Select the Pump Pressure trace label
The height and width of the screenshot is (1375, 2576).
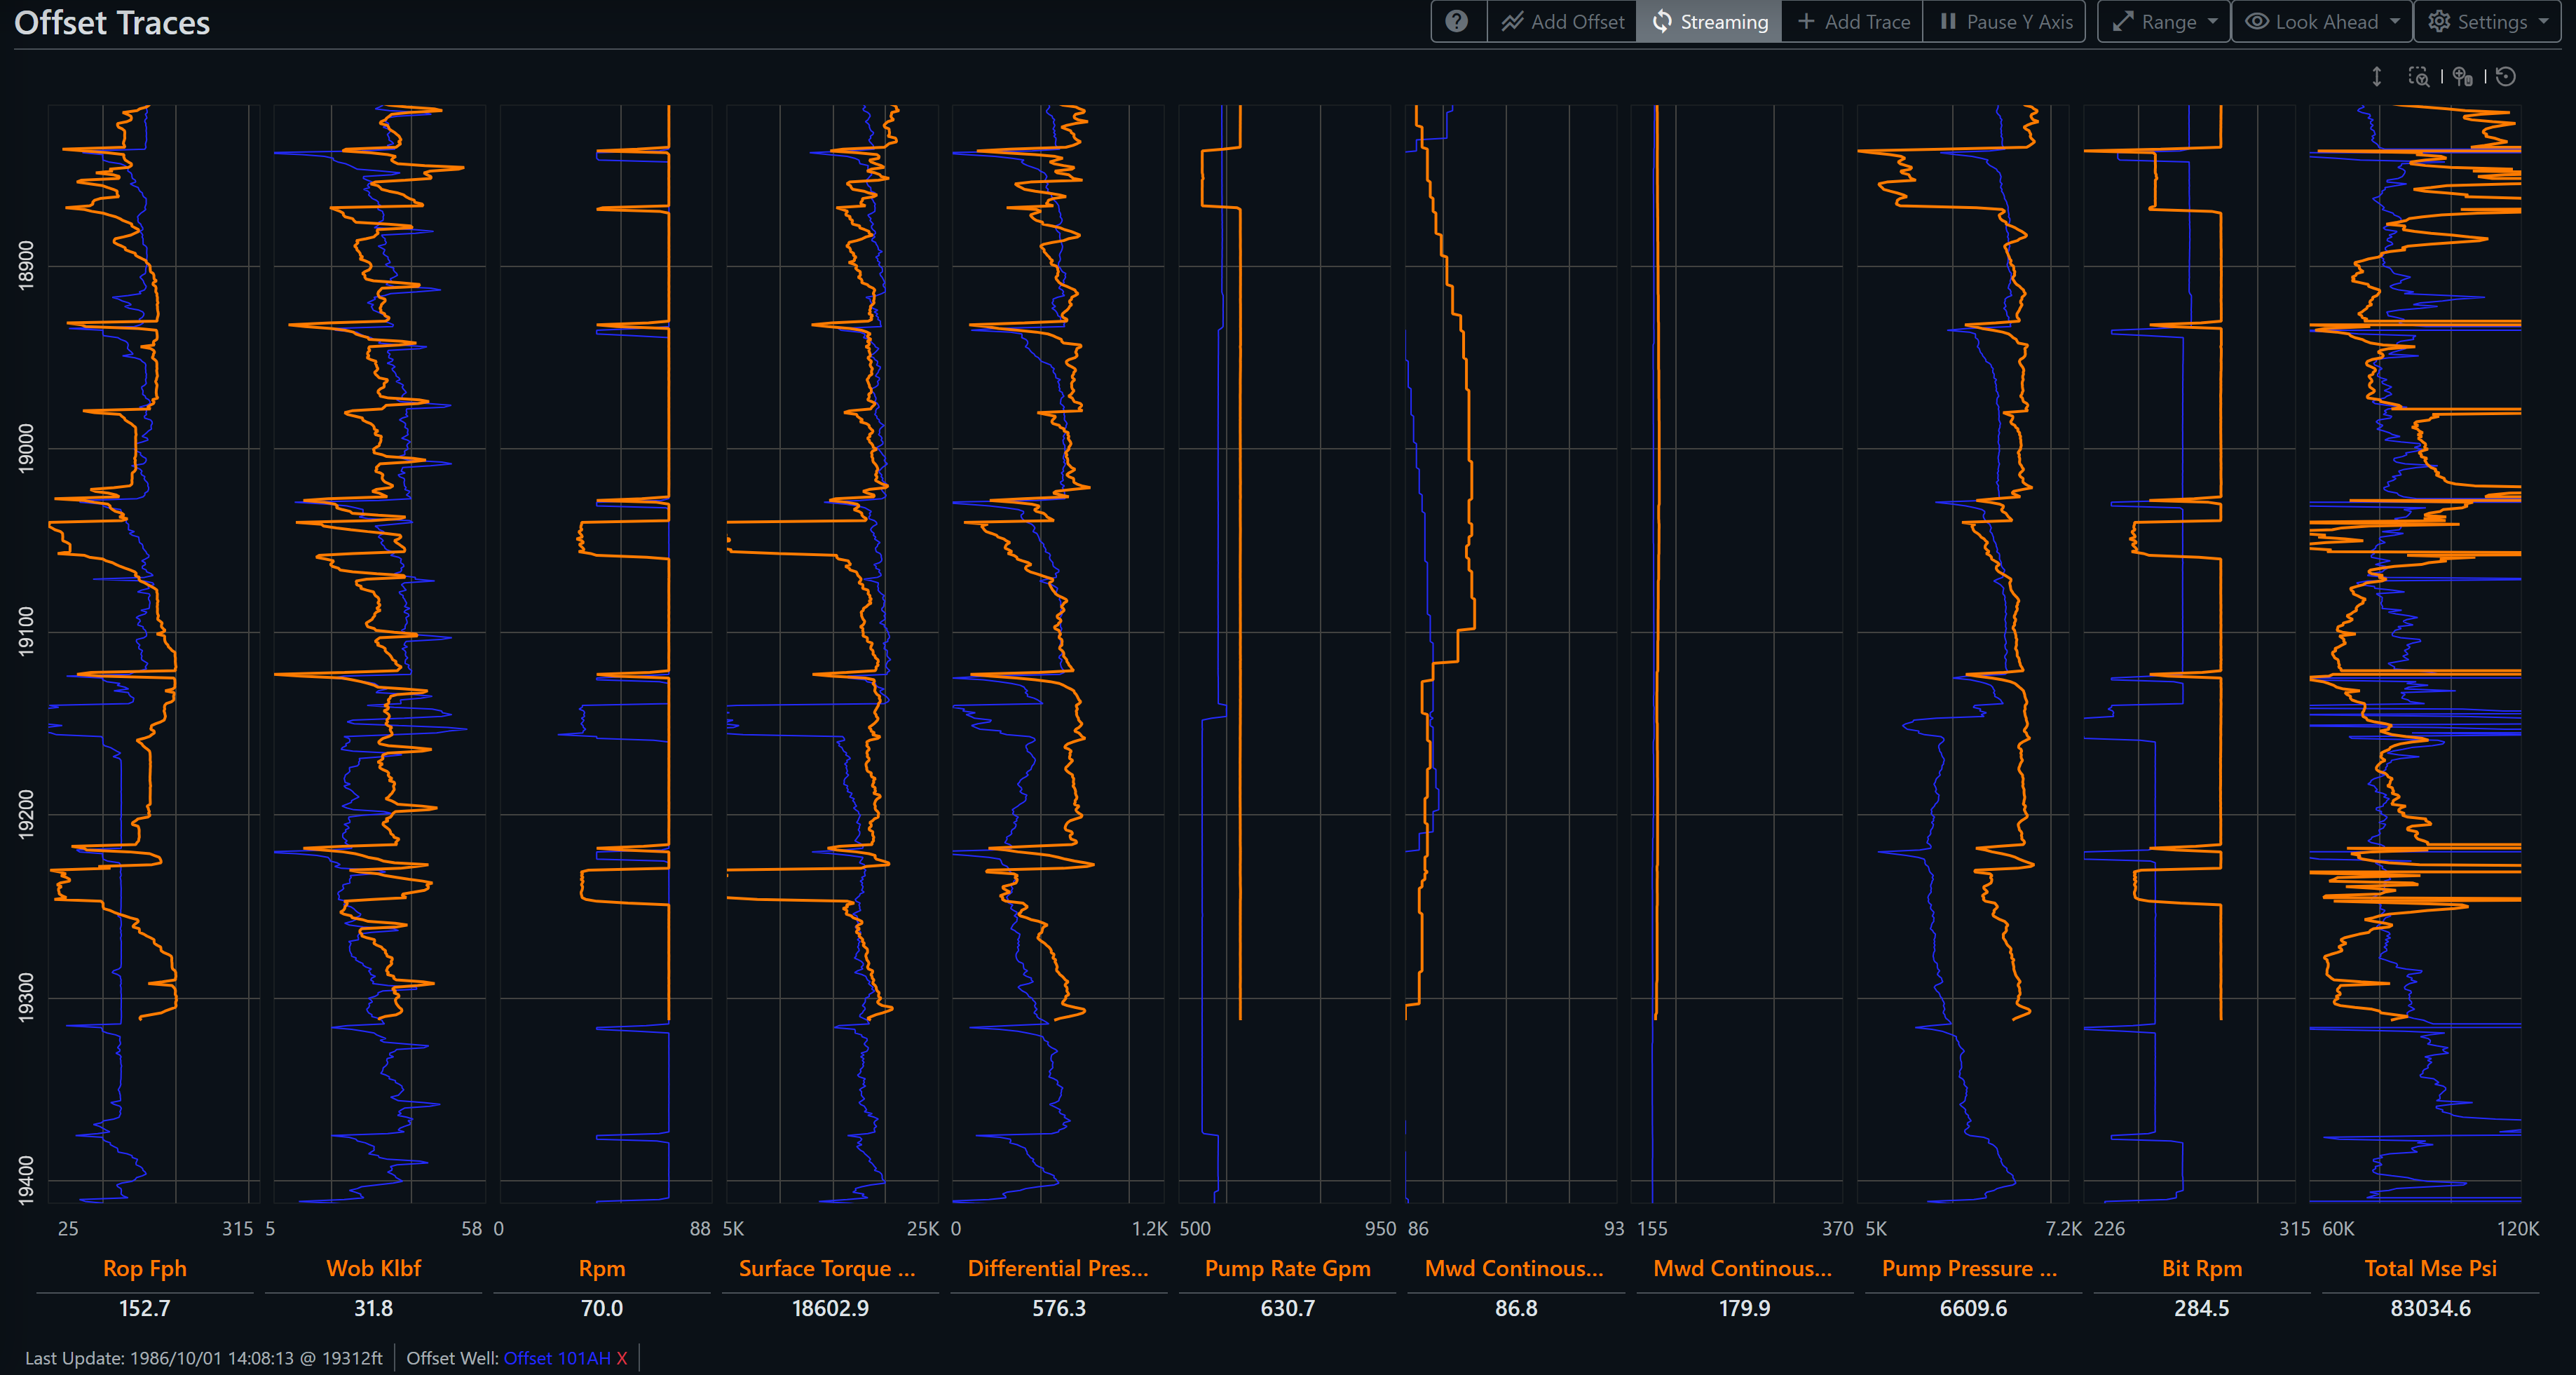point(1970,1268)
